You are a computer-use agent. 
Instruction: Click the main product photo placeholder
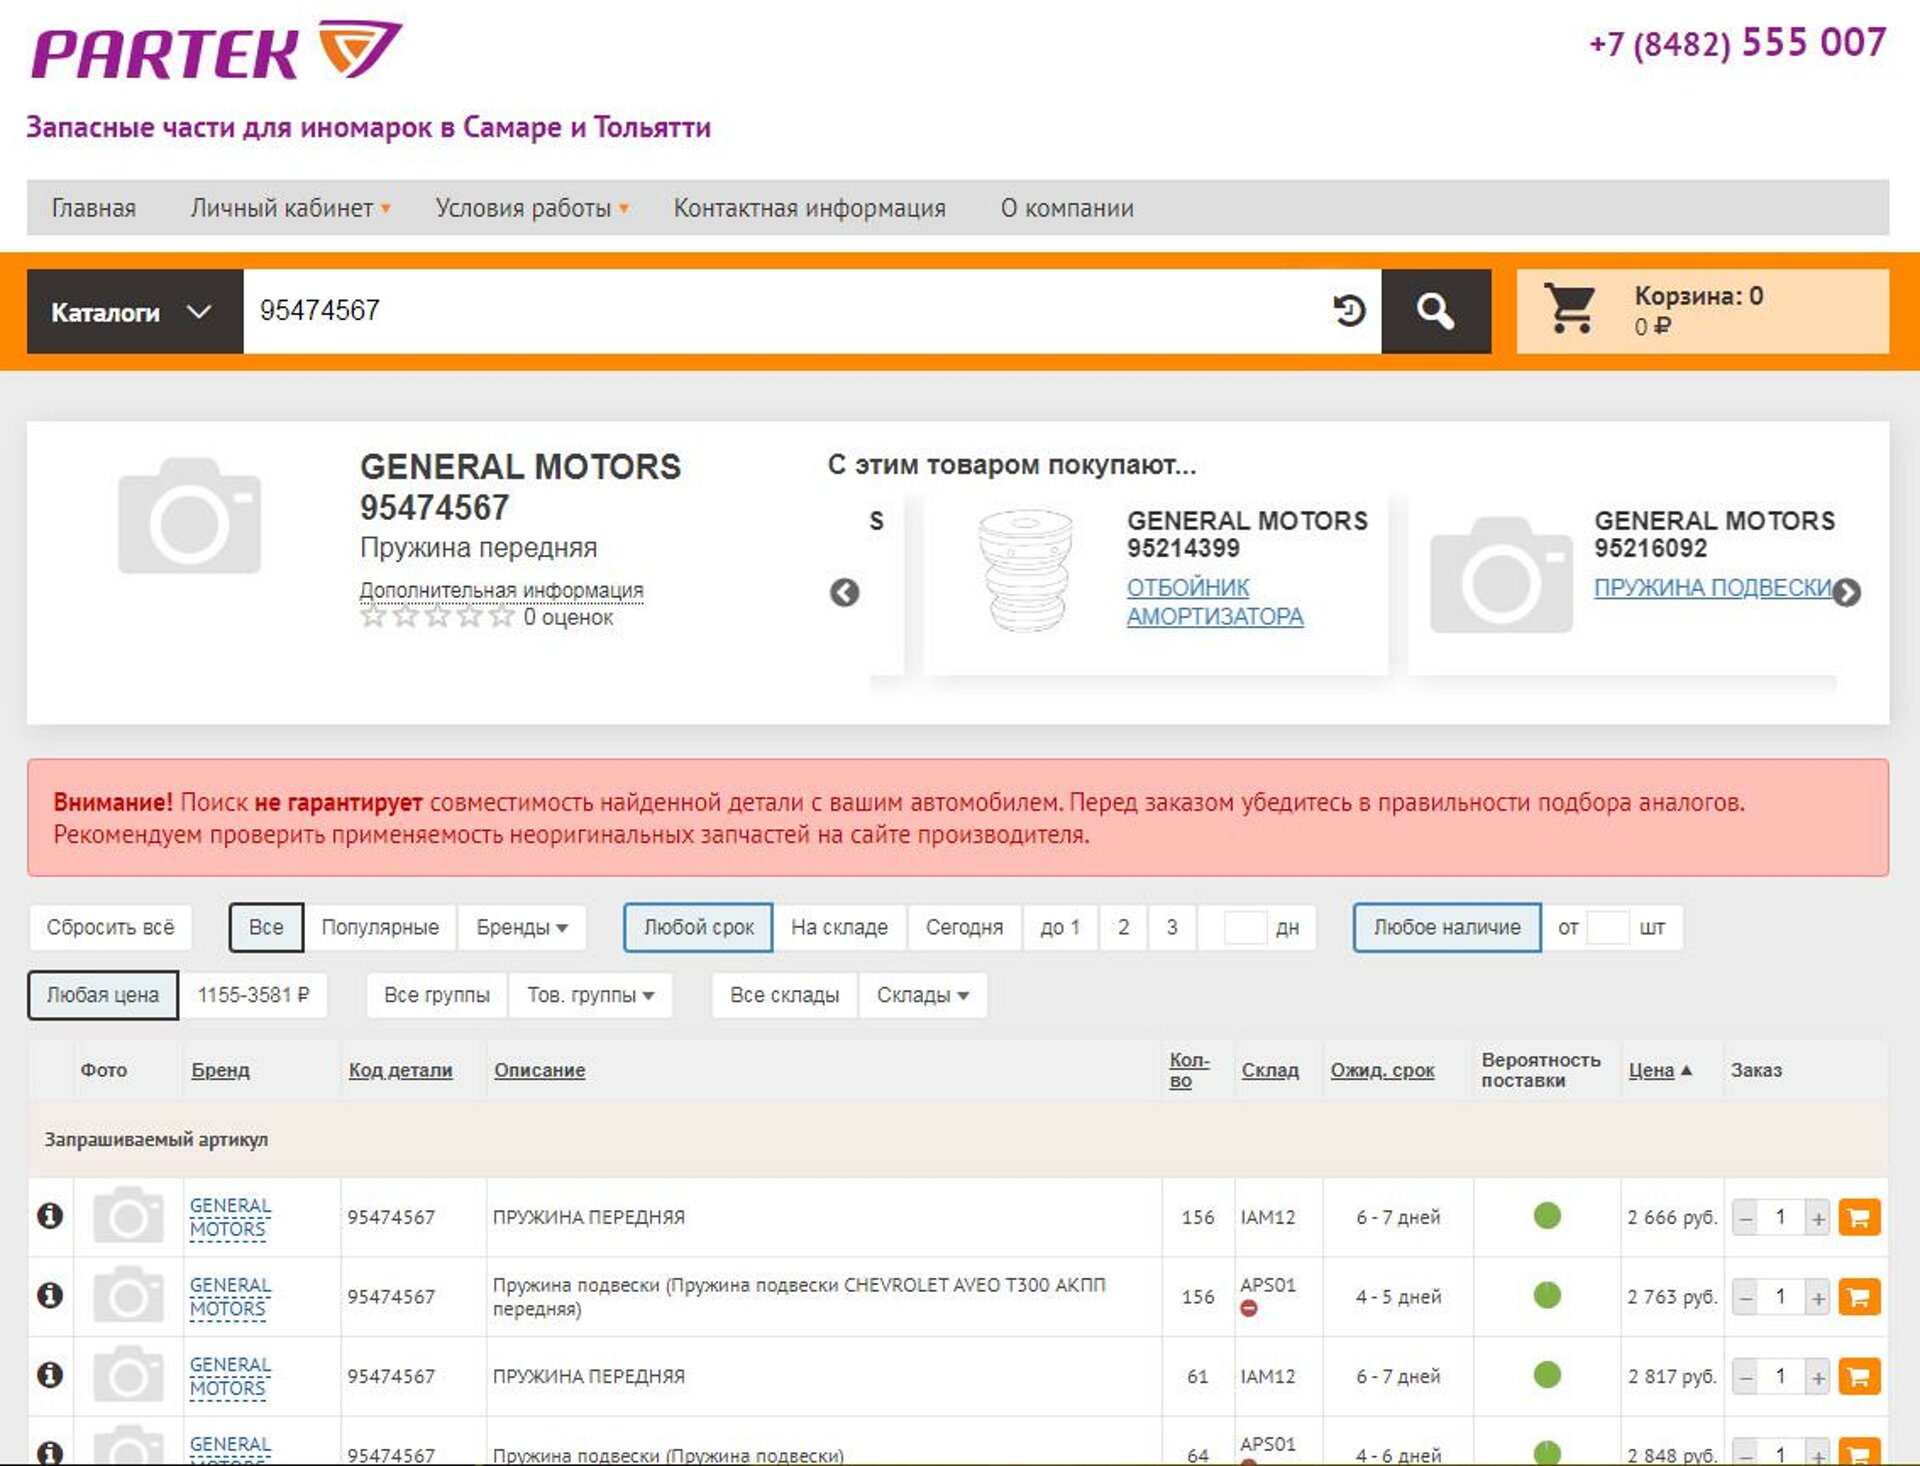point(189,516)
